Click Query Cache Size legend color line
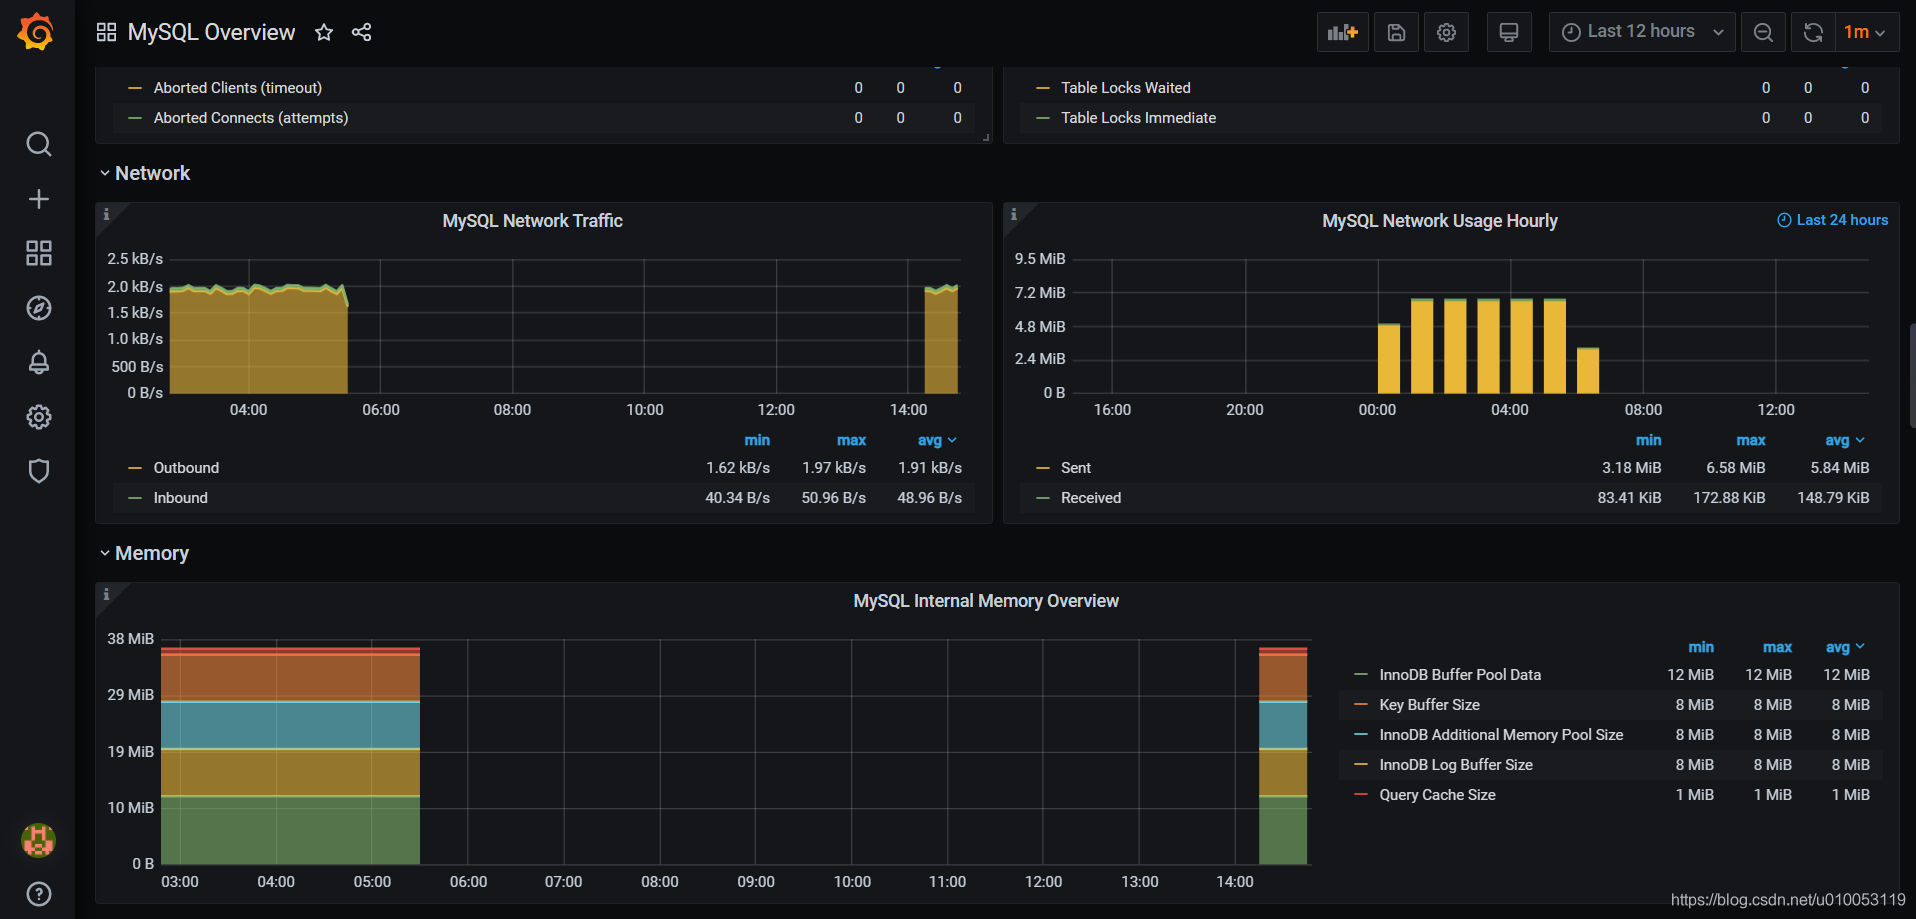The height and width of the screenshot is (919, 1916). pyautogui.click(x=1360, y=795)
